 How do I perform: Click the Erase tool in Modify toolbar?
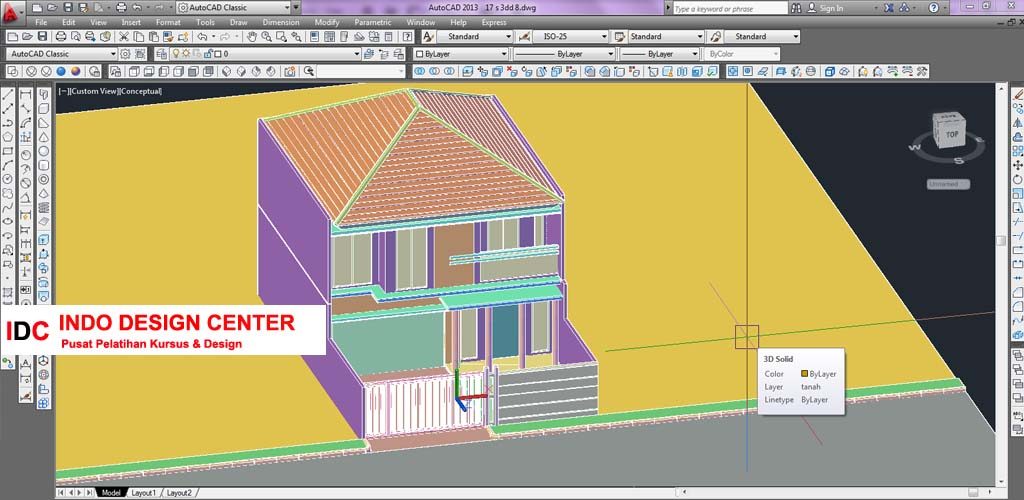coord(1017,95)
